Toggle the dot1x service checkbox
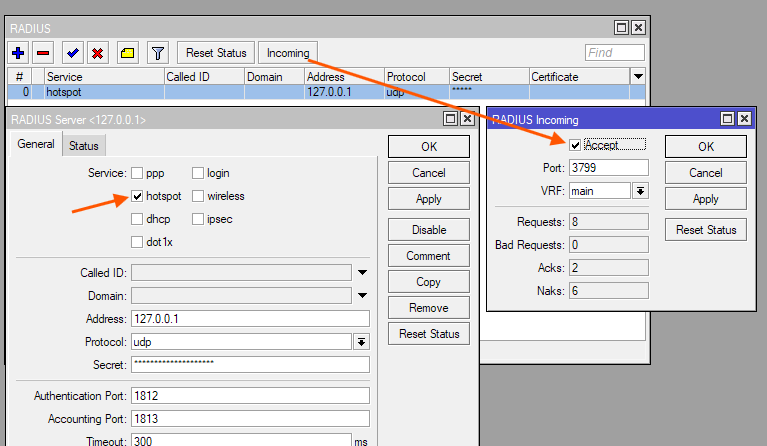 pos(137,242)
